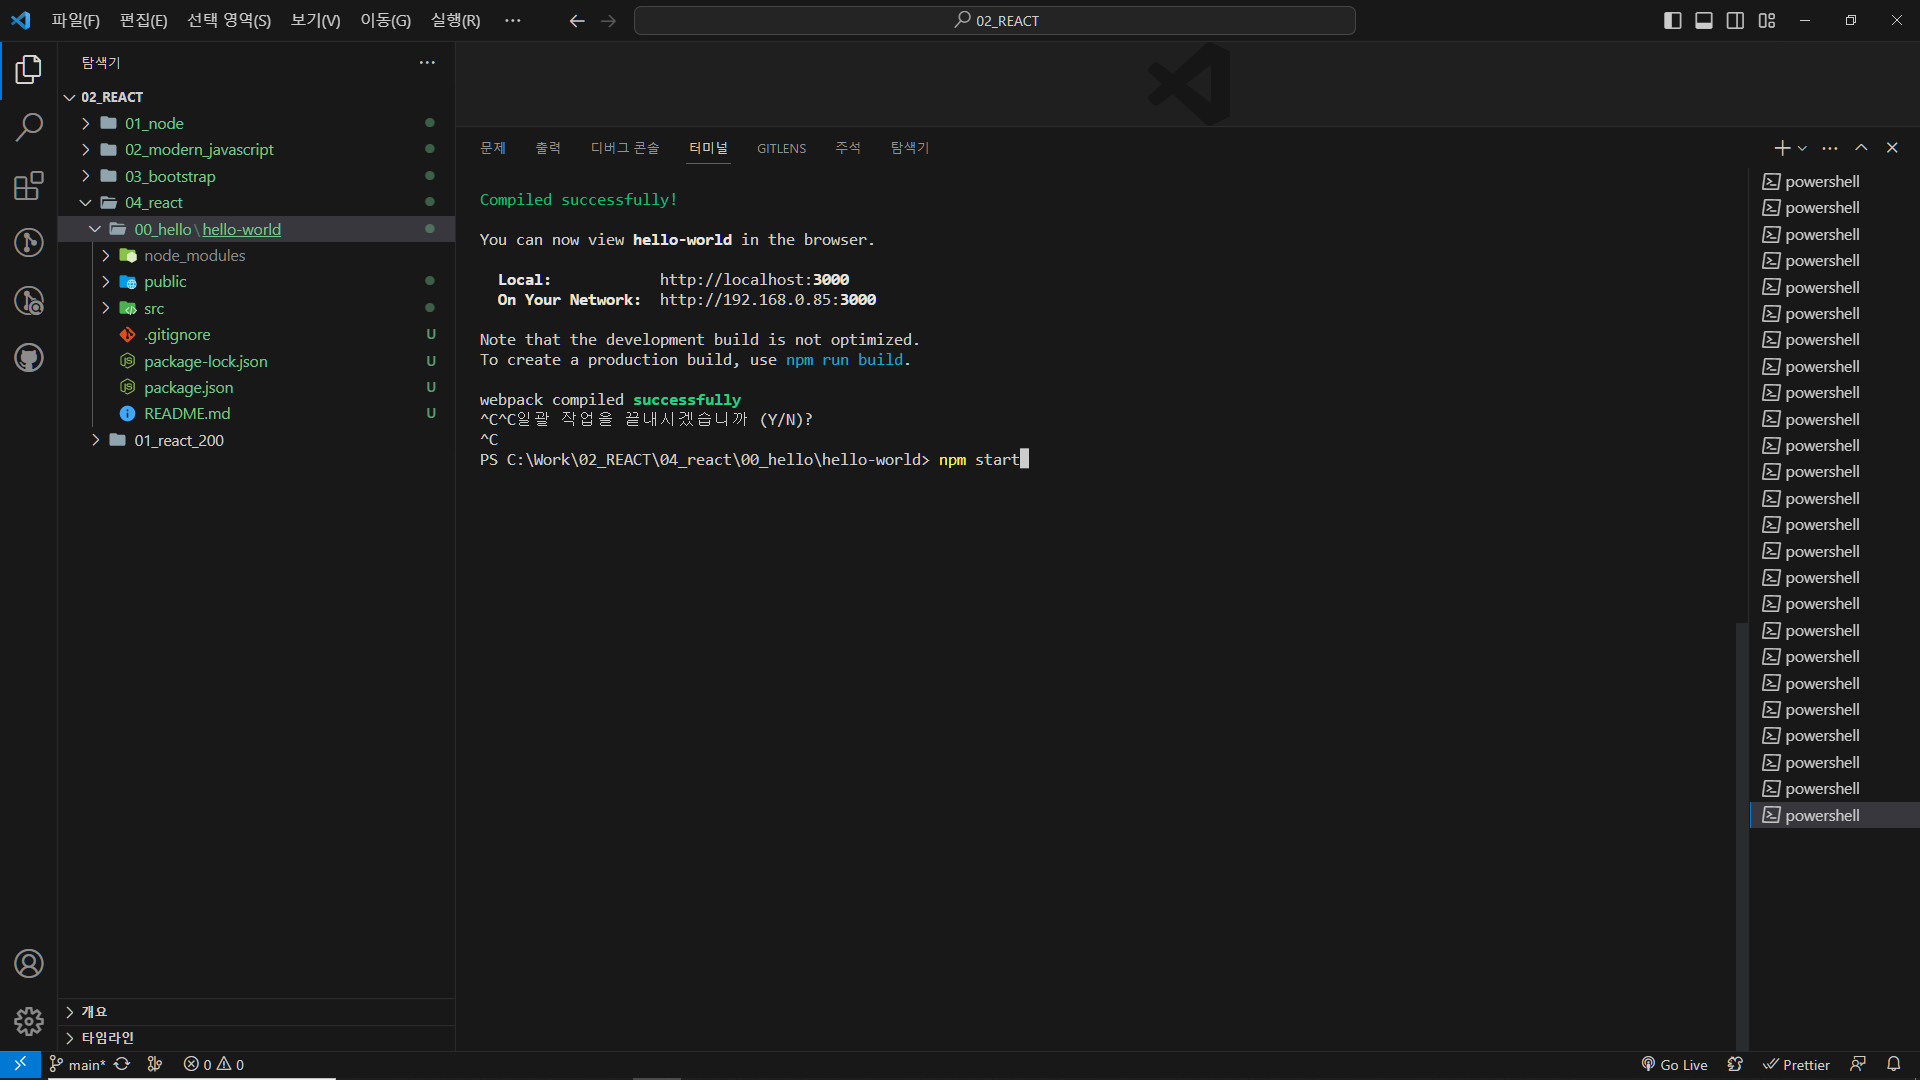Click Prettier status bar button
Image resolution: width=1920 pixels, height=1080 pixels.
point(1796,1064)
